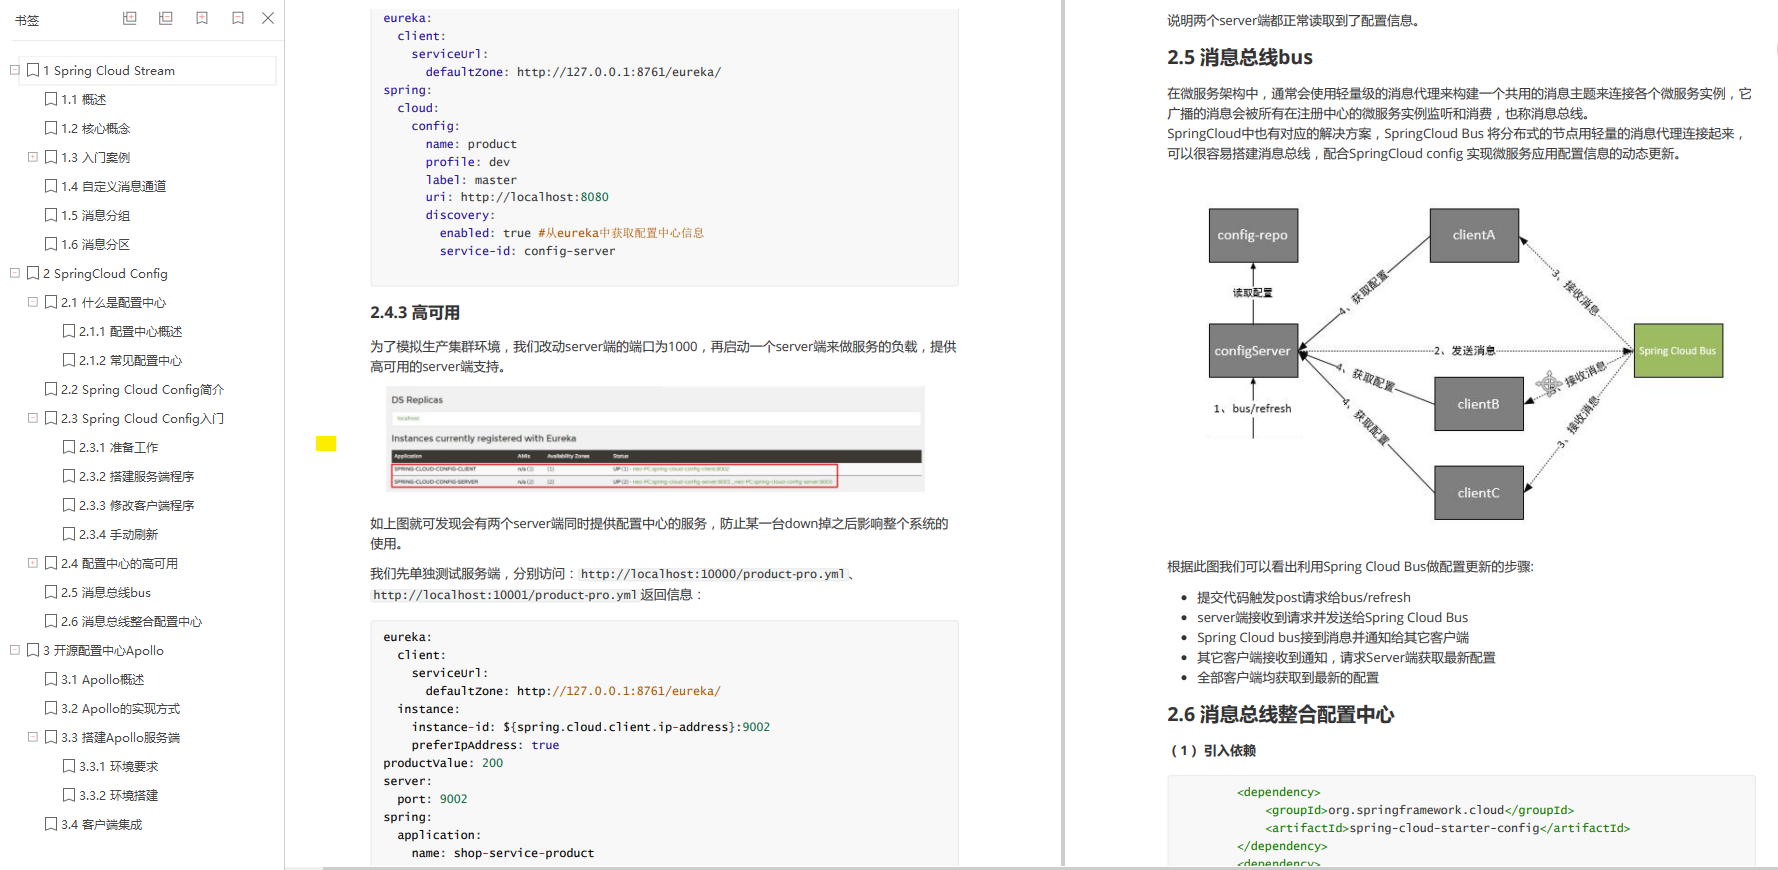Collapse the 2 SpringCloud Config node
Image resolution: width=1778 pixels, height=870 pixels.
[15, 273]
